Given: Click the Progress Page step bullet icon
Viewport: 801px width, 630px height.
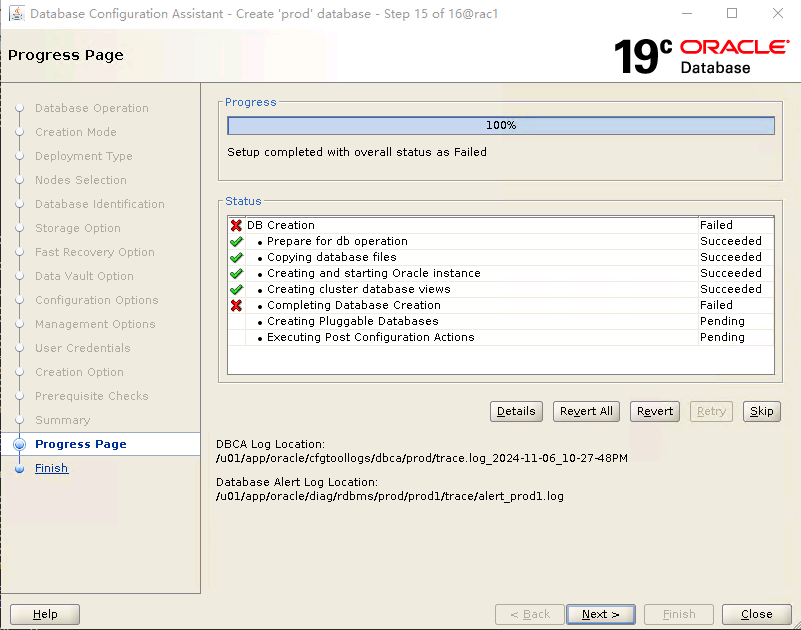Looking at the screenshot, I should [19, 444].
